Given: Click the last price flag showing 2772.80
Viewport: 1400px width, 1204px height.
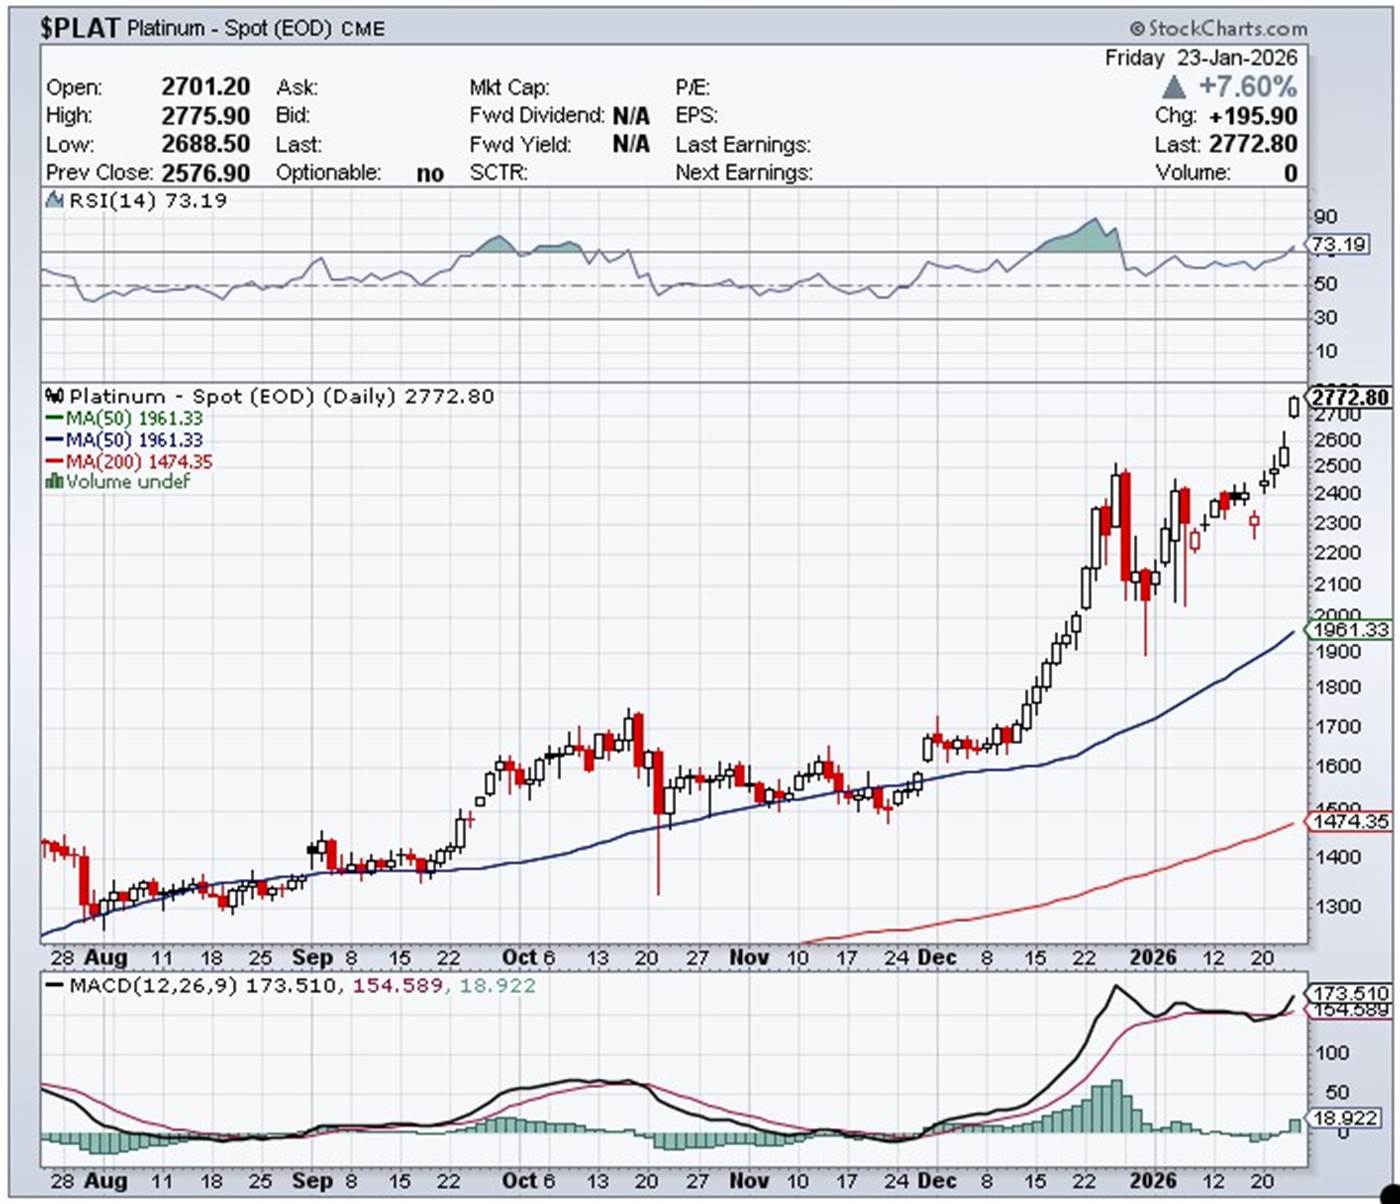Looking at the screenshot, I should [x=1349, y=397].
